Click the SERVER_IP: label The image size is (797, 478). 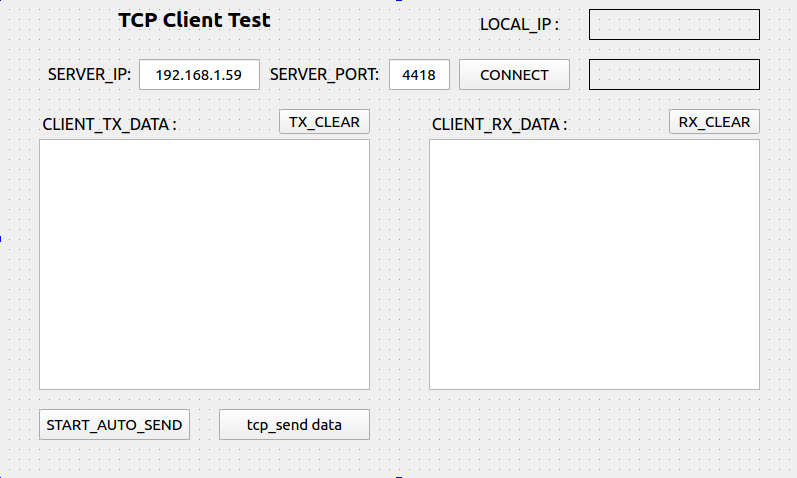(89, 75)
